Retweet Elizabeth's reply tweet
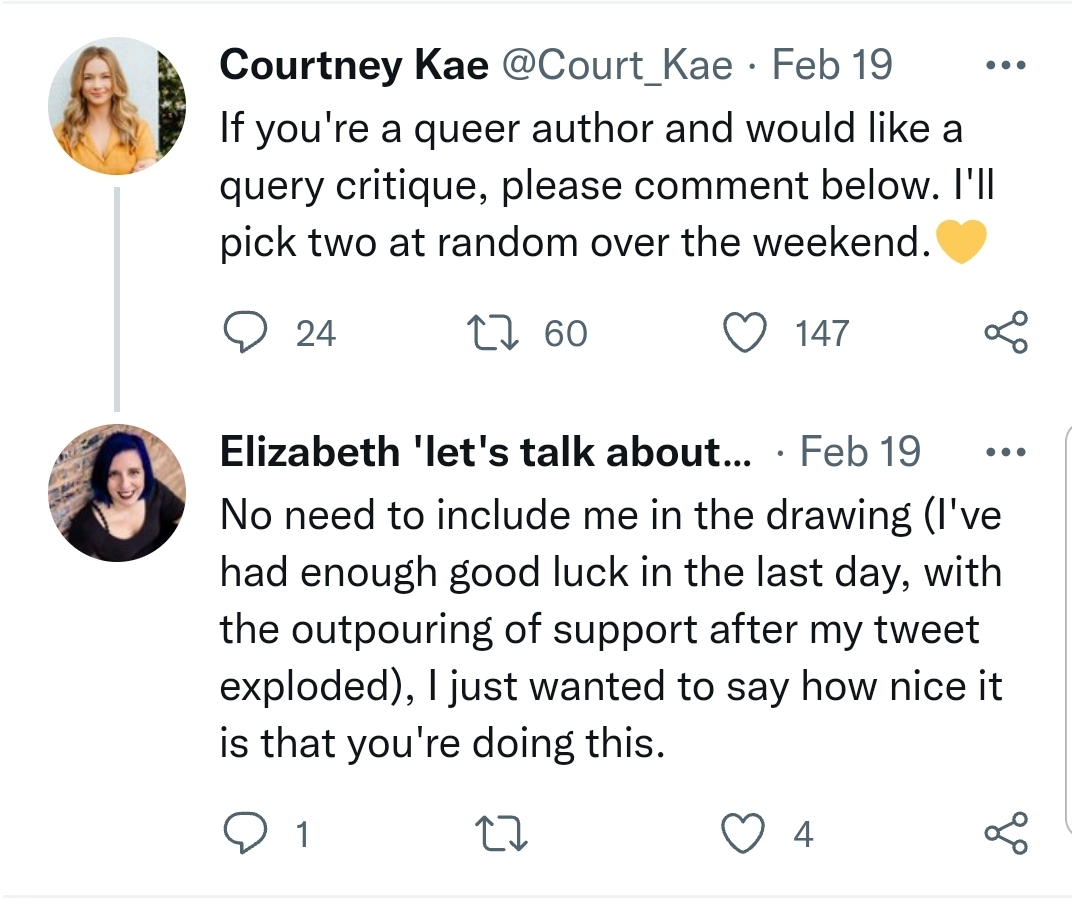The height and width of the screenshot is (913, 1072). click(x=501, y=833)
